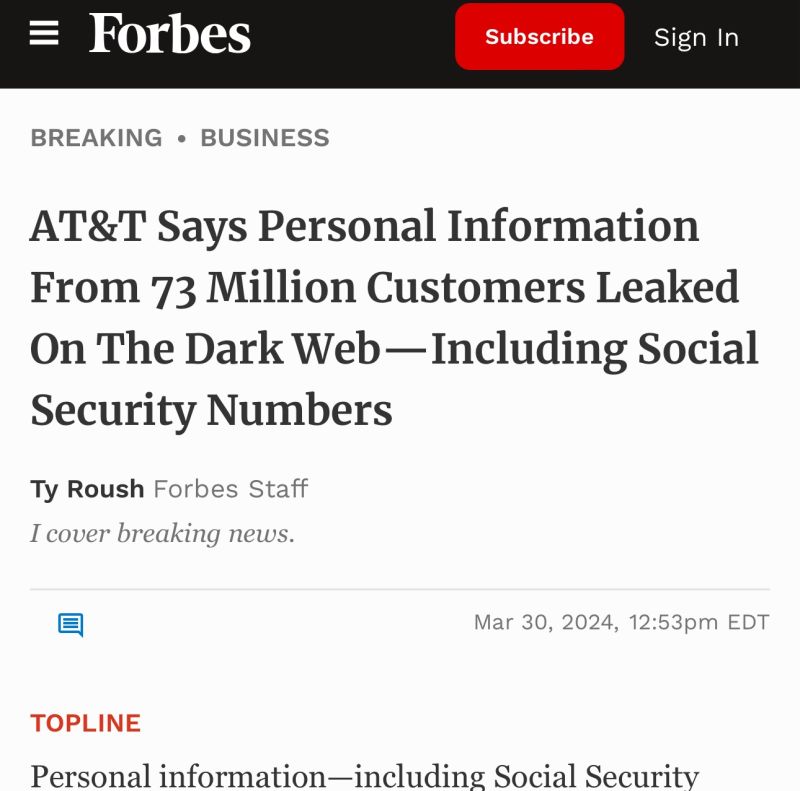The height and width of the screenshot is (791, 800).
Task: Open the Sign In link
Action: (x=696, y=38)
